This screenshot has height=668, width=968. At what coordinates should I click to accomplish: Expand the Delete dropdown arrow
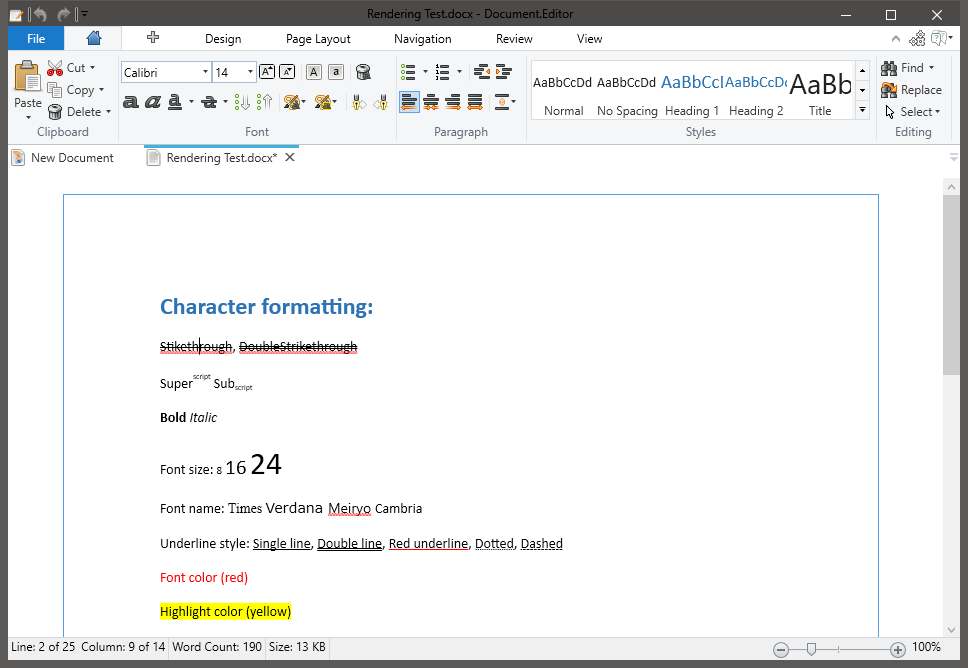pos(108,112)
